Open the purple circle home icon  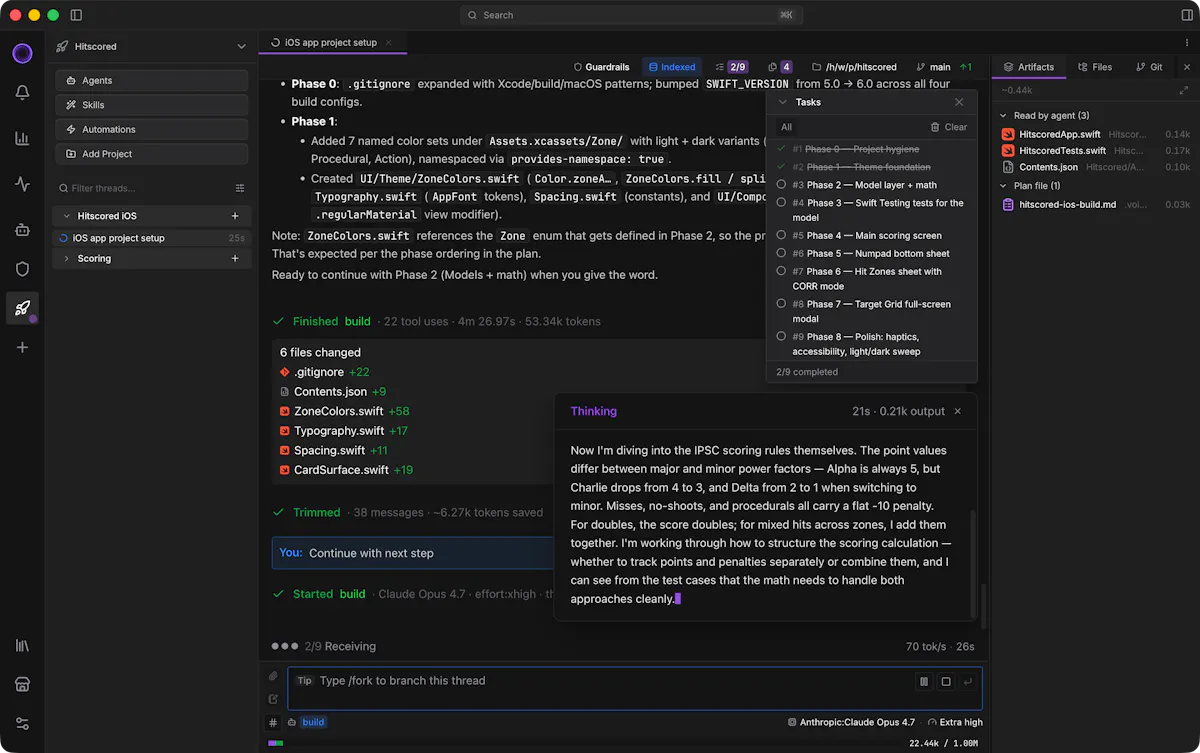tap(22, 54)
